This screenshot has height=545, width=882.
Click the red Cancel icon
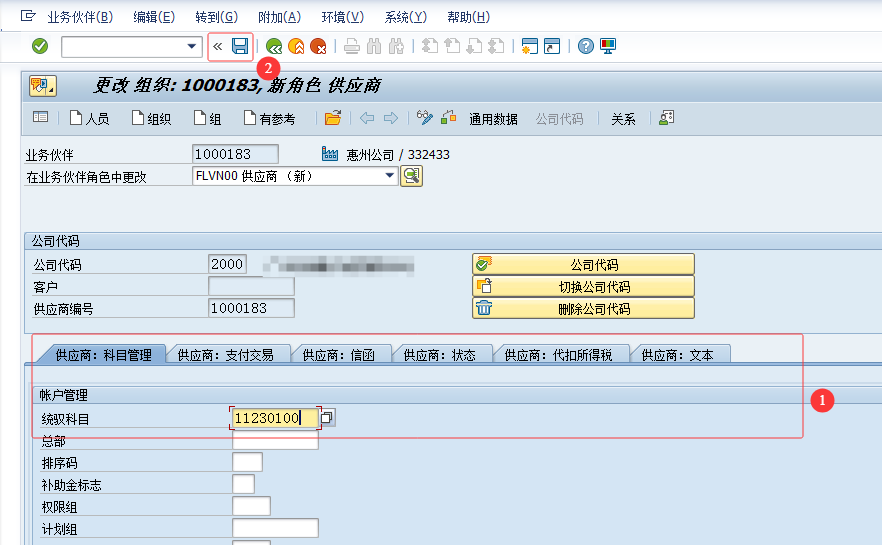[x=318, y=46]
